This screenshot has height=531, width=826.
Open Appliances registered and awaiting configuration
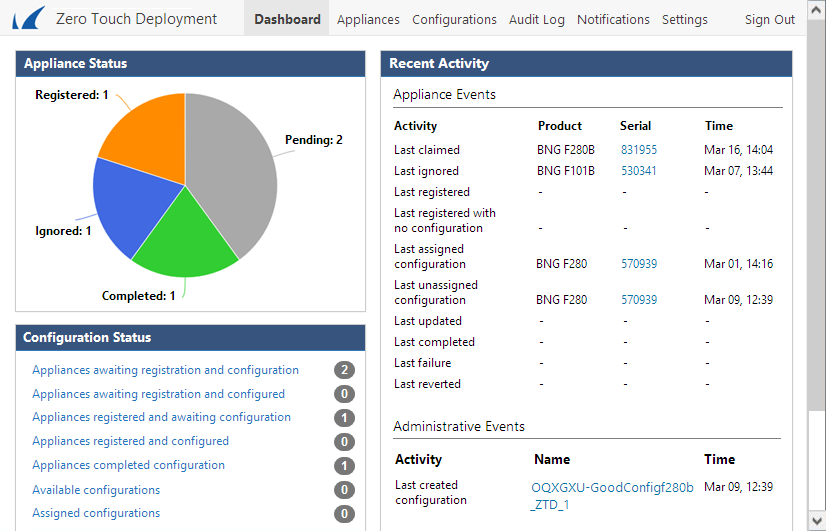click(161, 417)
